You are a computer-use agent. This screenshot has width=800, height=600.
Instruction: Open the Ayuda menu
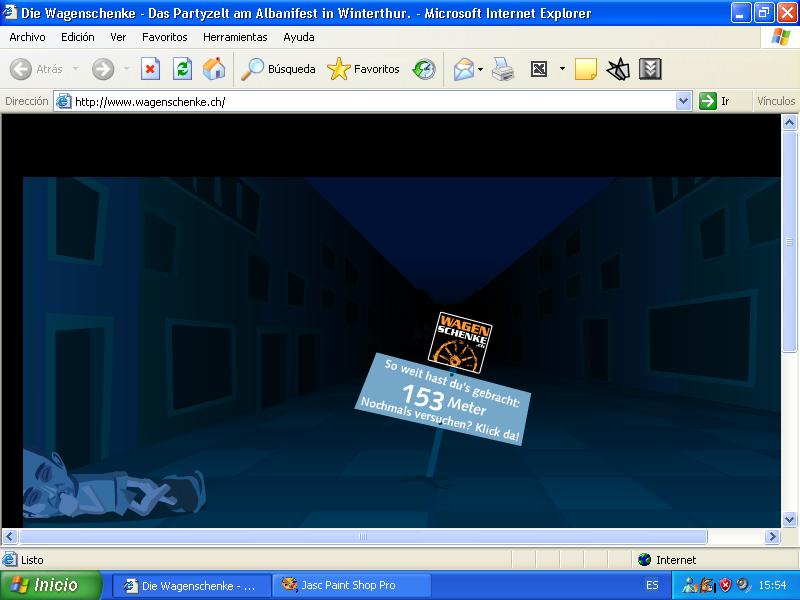(x=298, y=37)
